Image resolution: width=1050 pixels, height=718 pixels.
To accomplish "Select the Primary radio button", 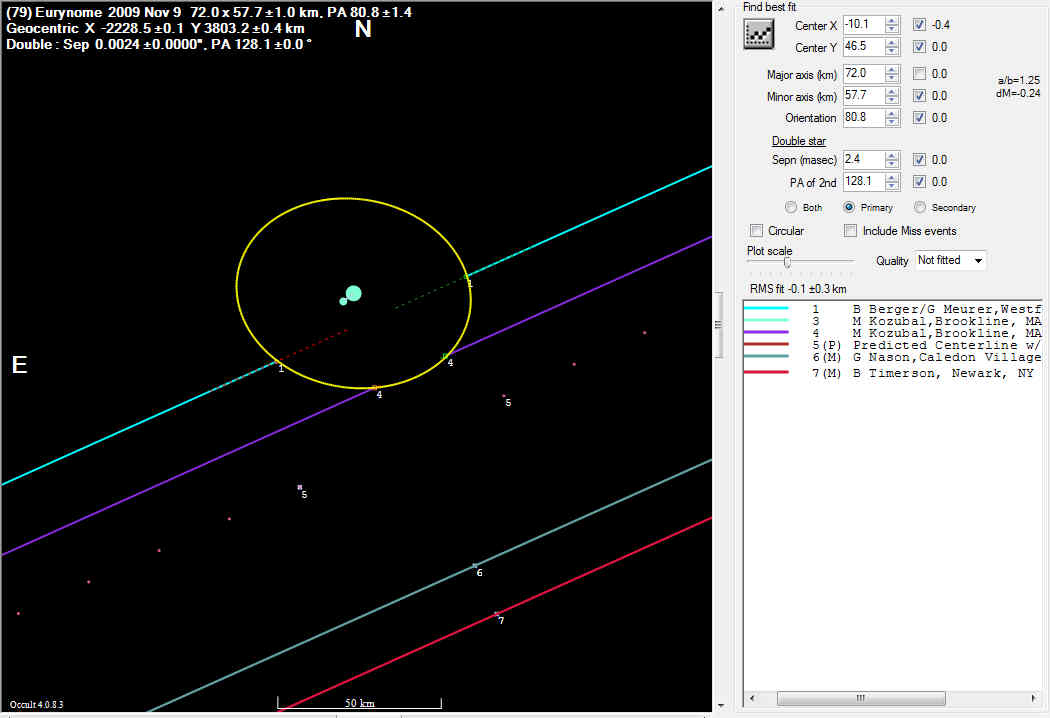I will (849, 207).
